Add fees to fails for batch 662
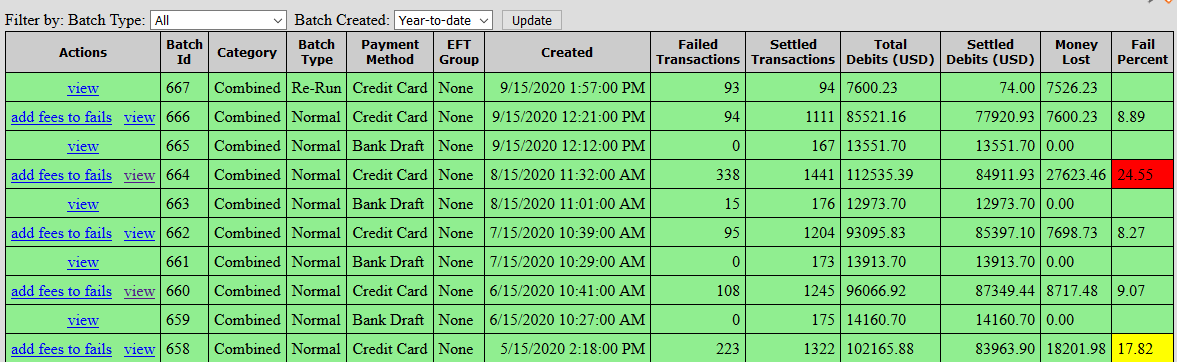Viewport: 1177px width, 362px height. [62, 233]
